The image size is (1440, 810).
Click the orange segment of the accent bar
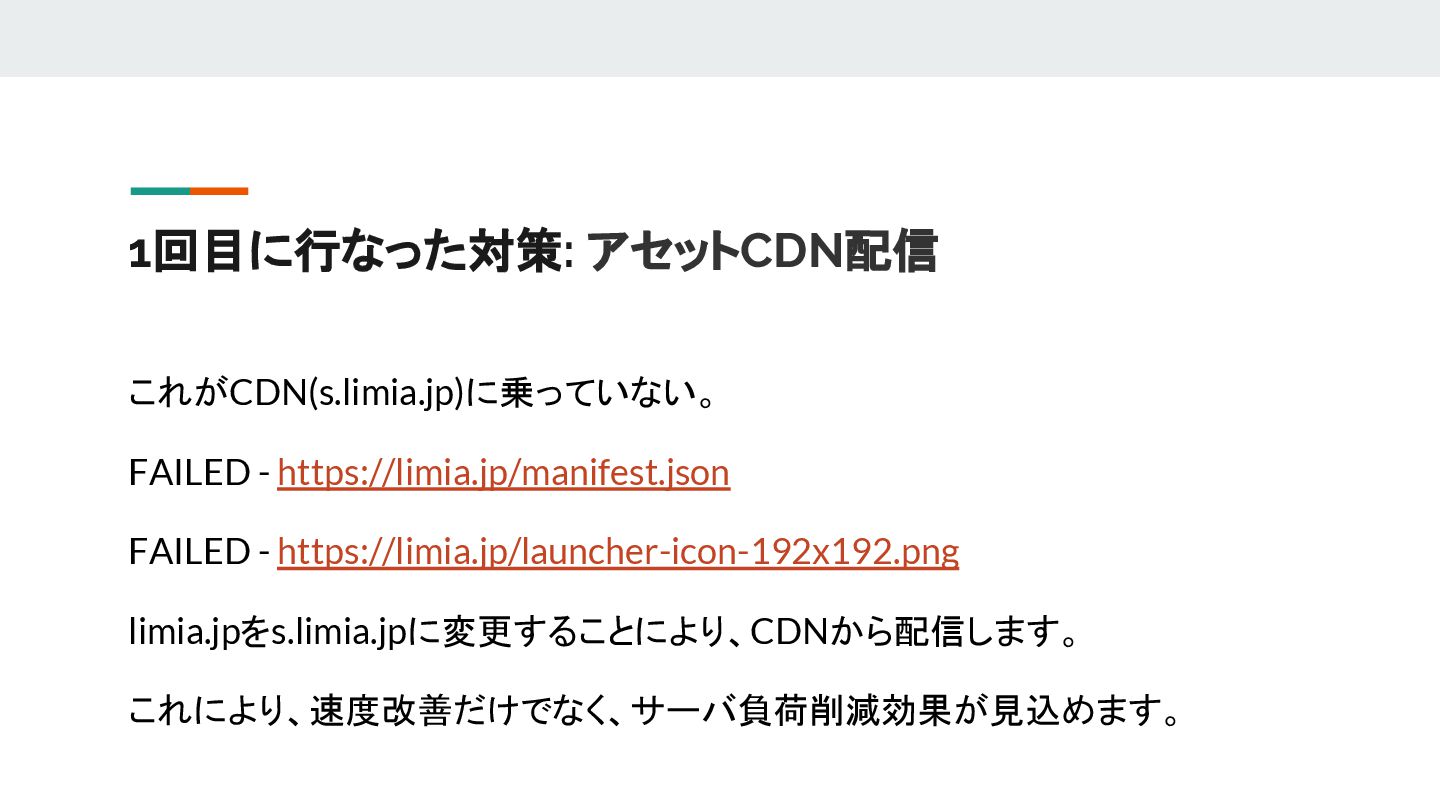tap(219, 190)
